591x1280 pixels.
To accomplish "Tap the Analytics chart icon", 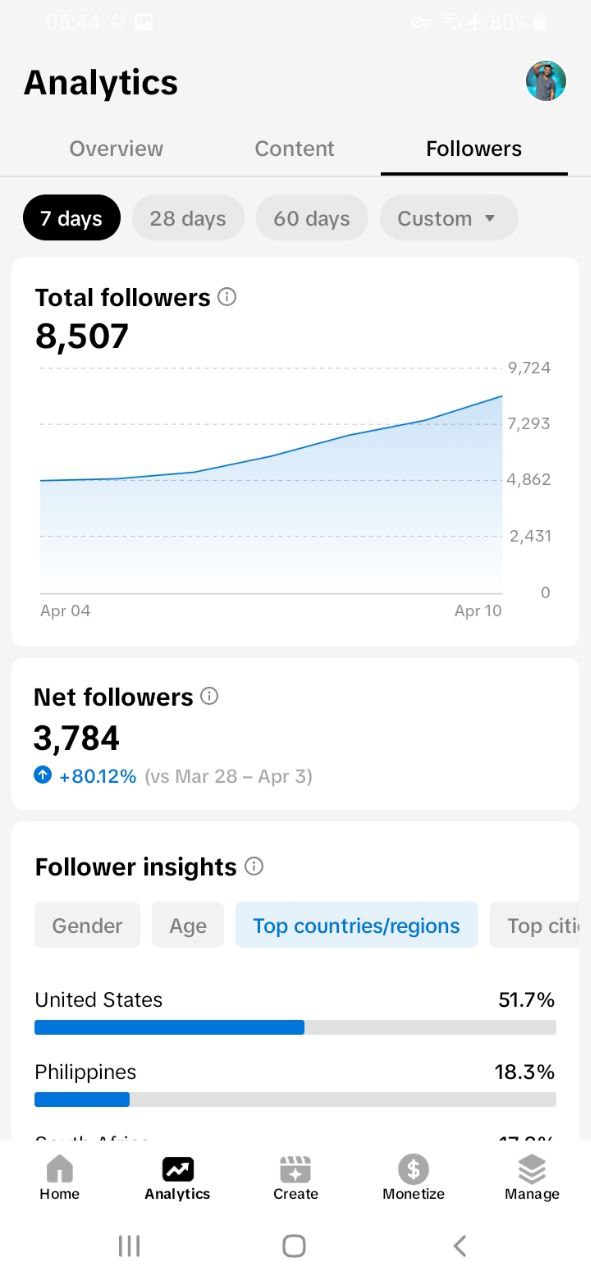I will tap(177, 1168).
